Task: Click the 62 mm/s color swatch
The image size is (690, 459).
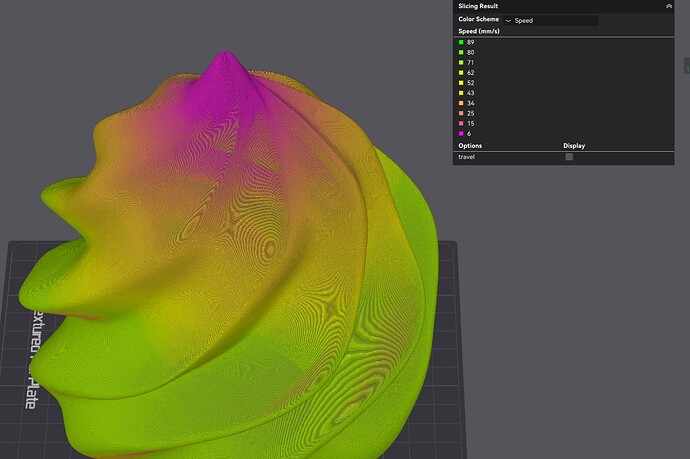Action: (461, 73)
